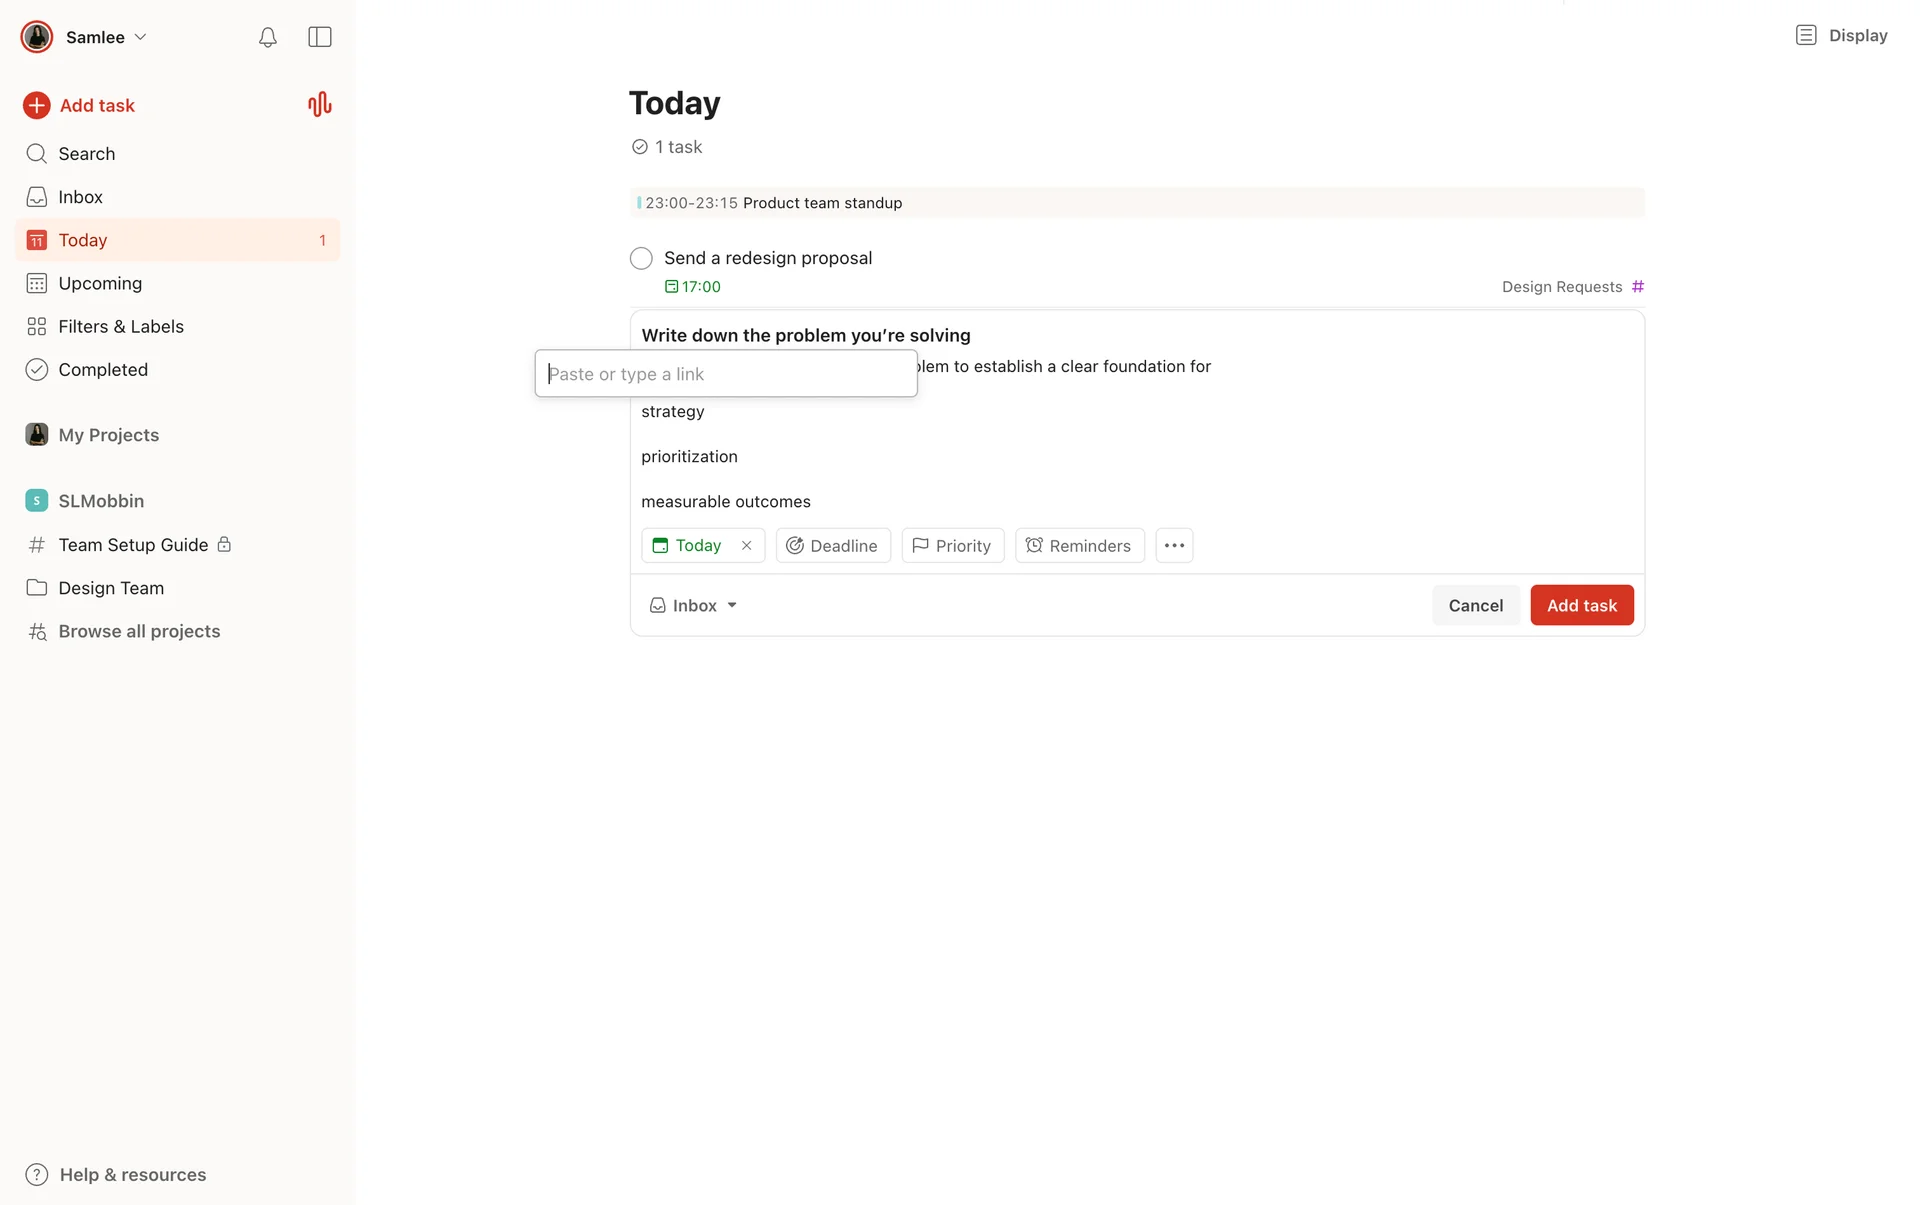Open the notifications bell
Viewport: 1920px width, 1205px height.
point(267,37)
